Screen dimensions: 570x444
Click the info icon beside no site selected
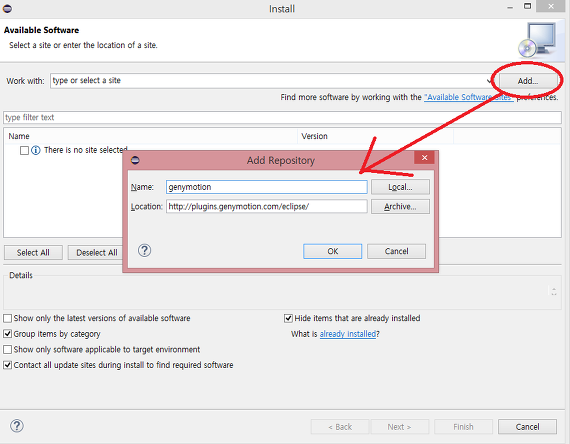(36, 150)
